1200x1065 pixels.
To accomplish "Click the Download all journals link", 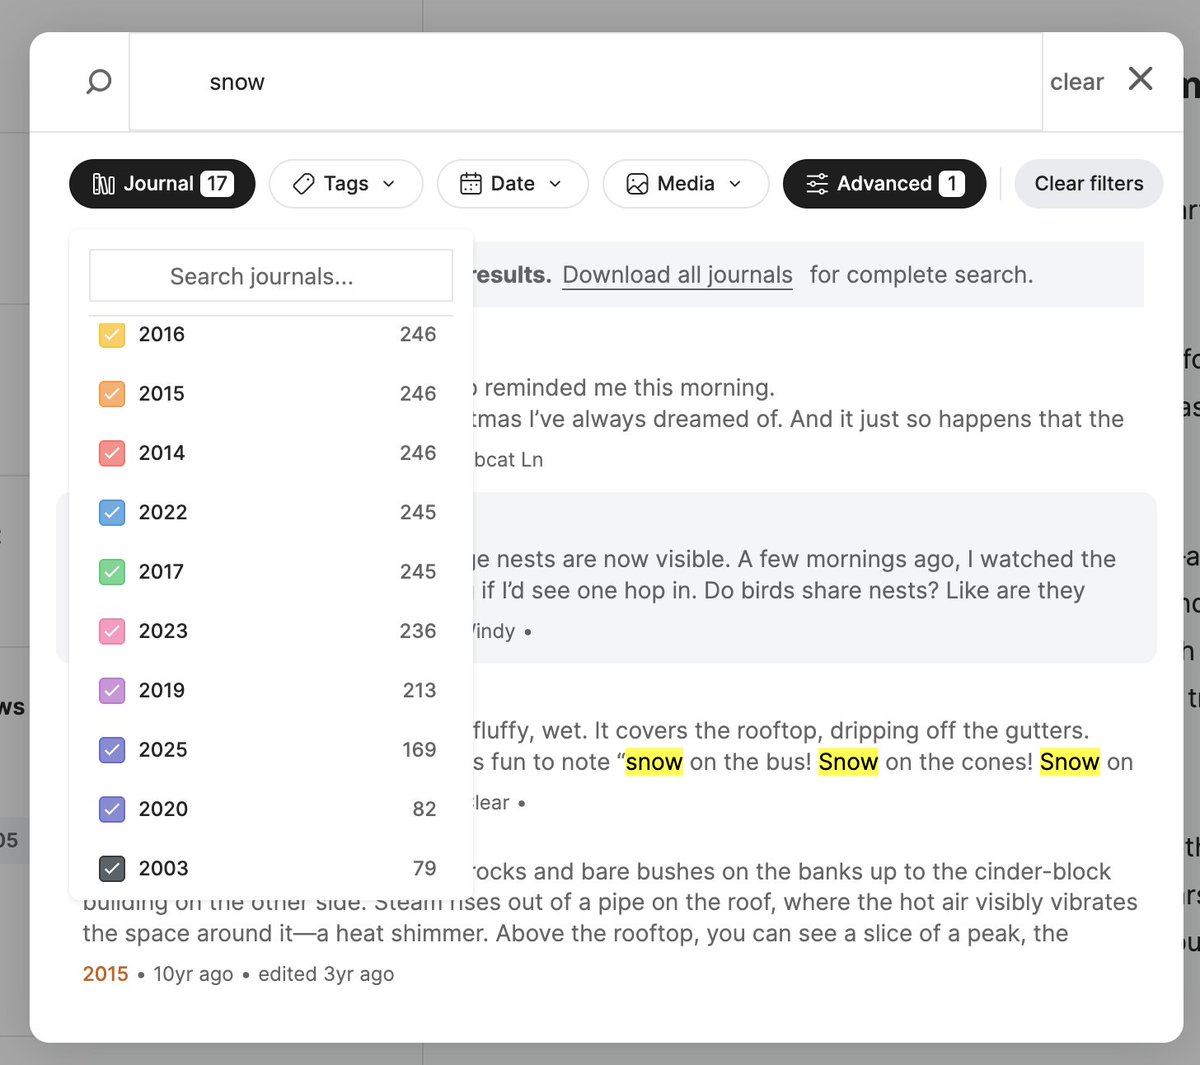I will [677, 275].
